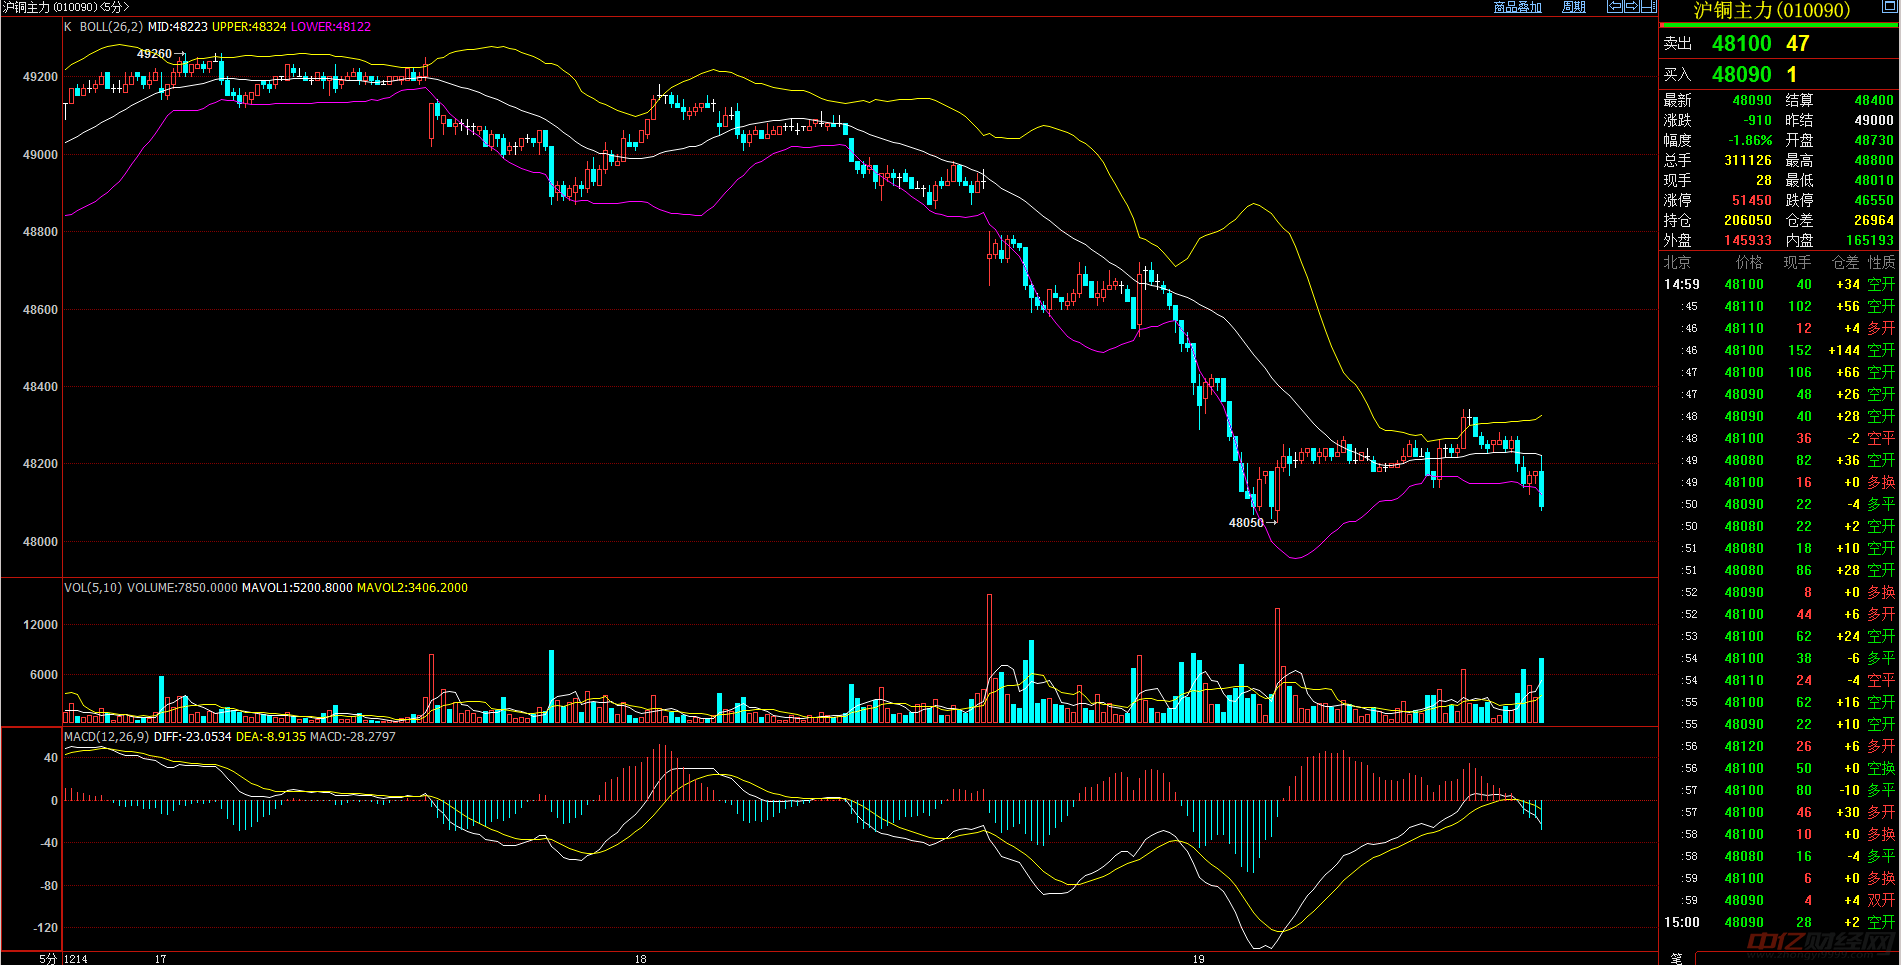Click the 5分 period label at bottom-left
This screenshot has height=965, width=1901.
[x=48, y=958]
